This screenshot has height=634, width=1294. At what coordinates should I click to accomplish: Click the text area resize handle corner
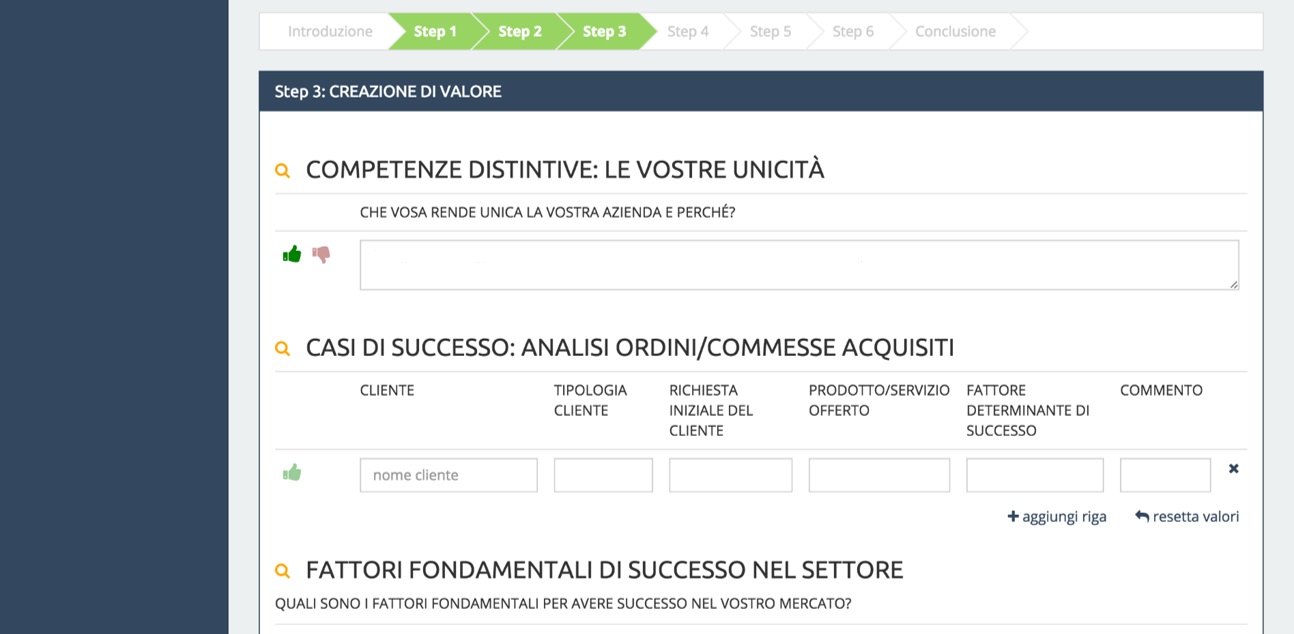pos(1233,284)
